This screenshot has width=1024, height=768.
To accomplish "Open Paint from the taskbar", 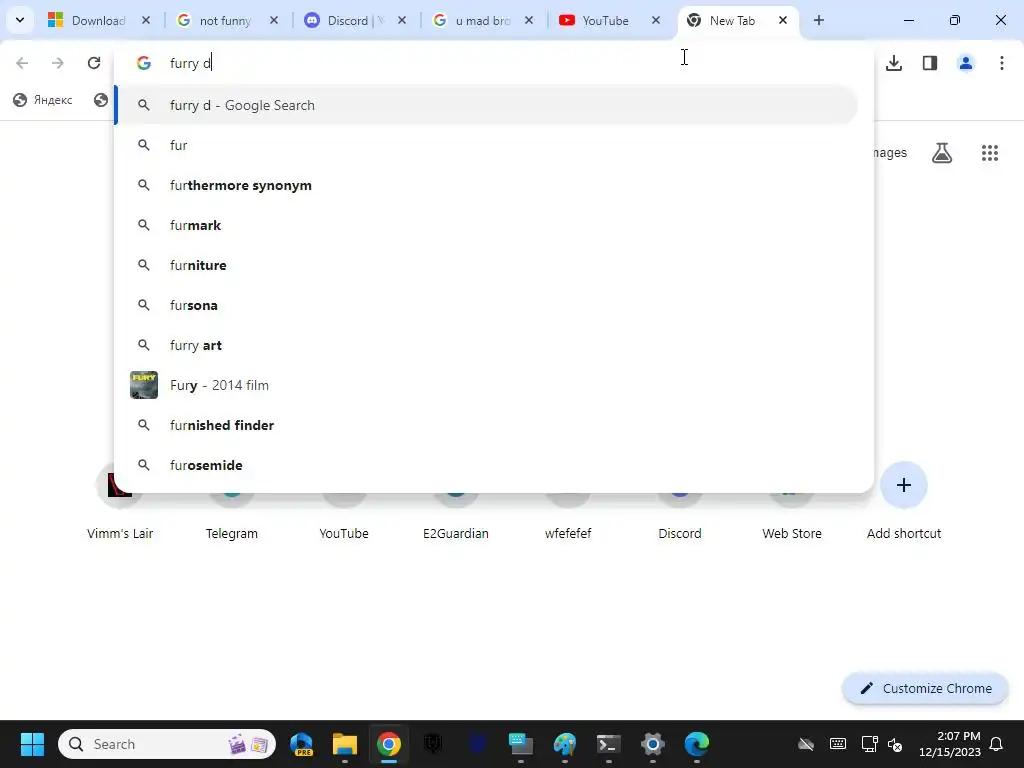I will [565, 744].
